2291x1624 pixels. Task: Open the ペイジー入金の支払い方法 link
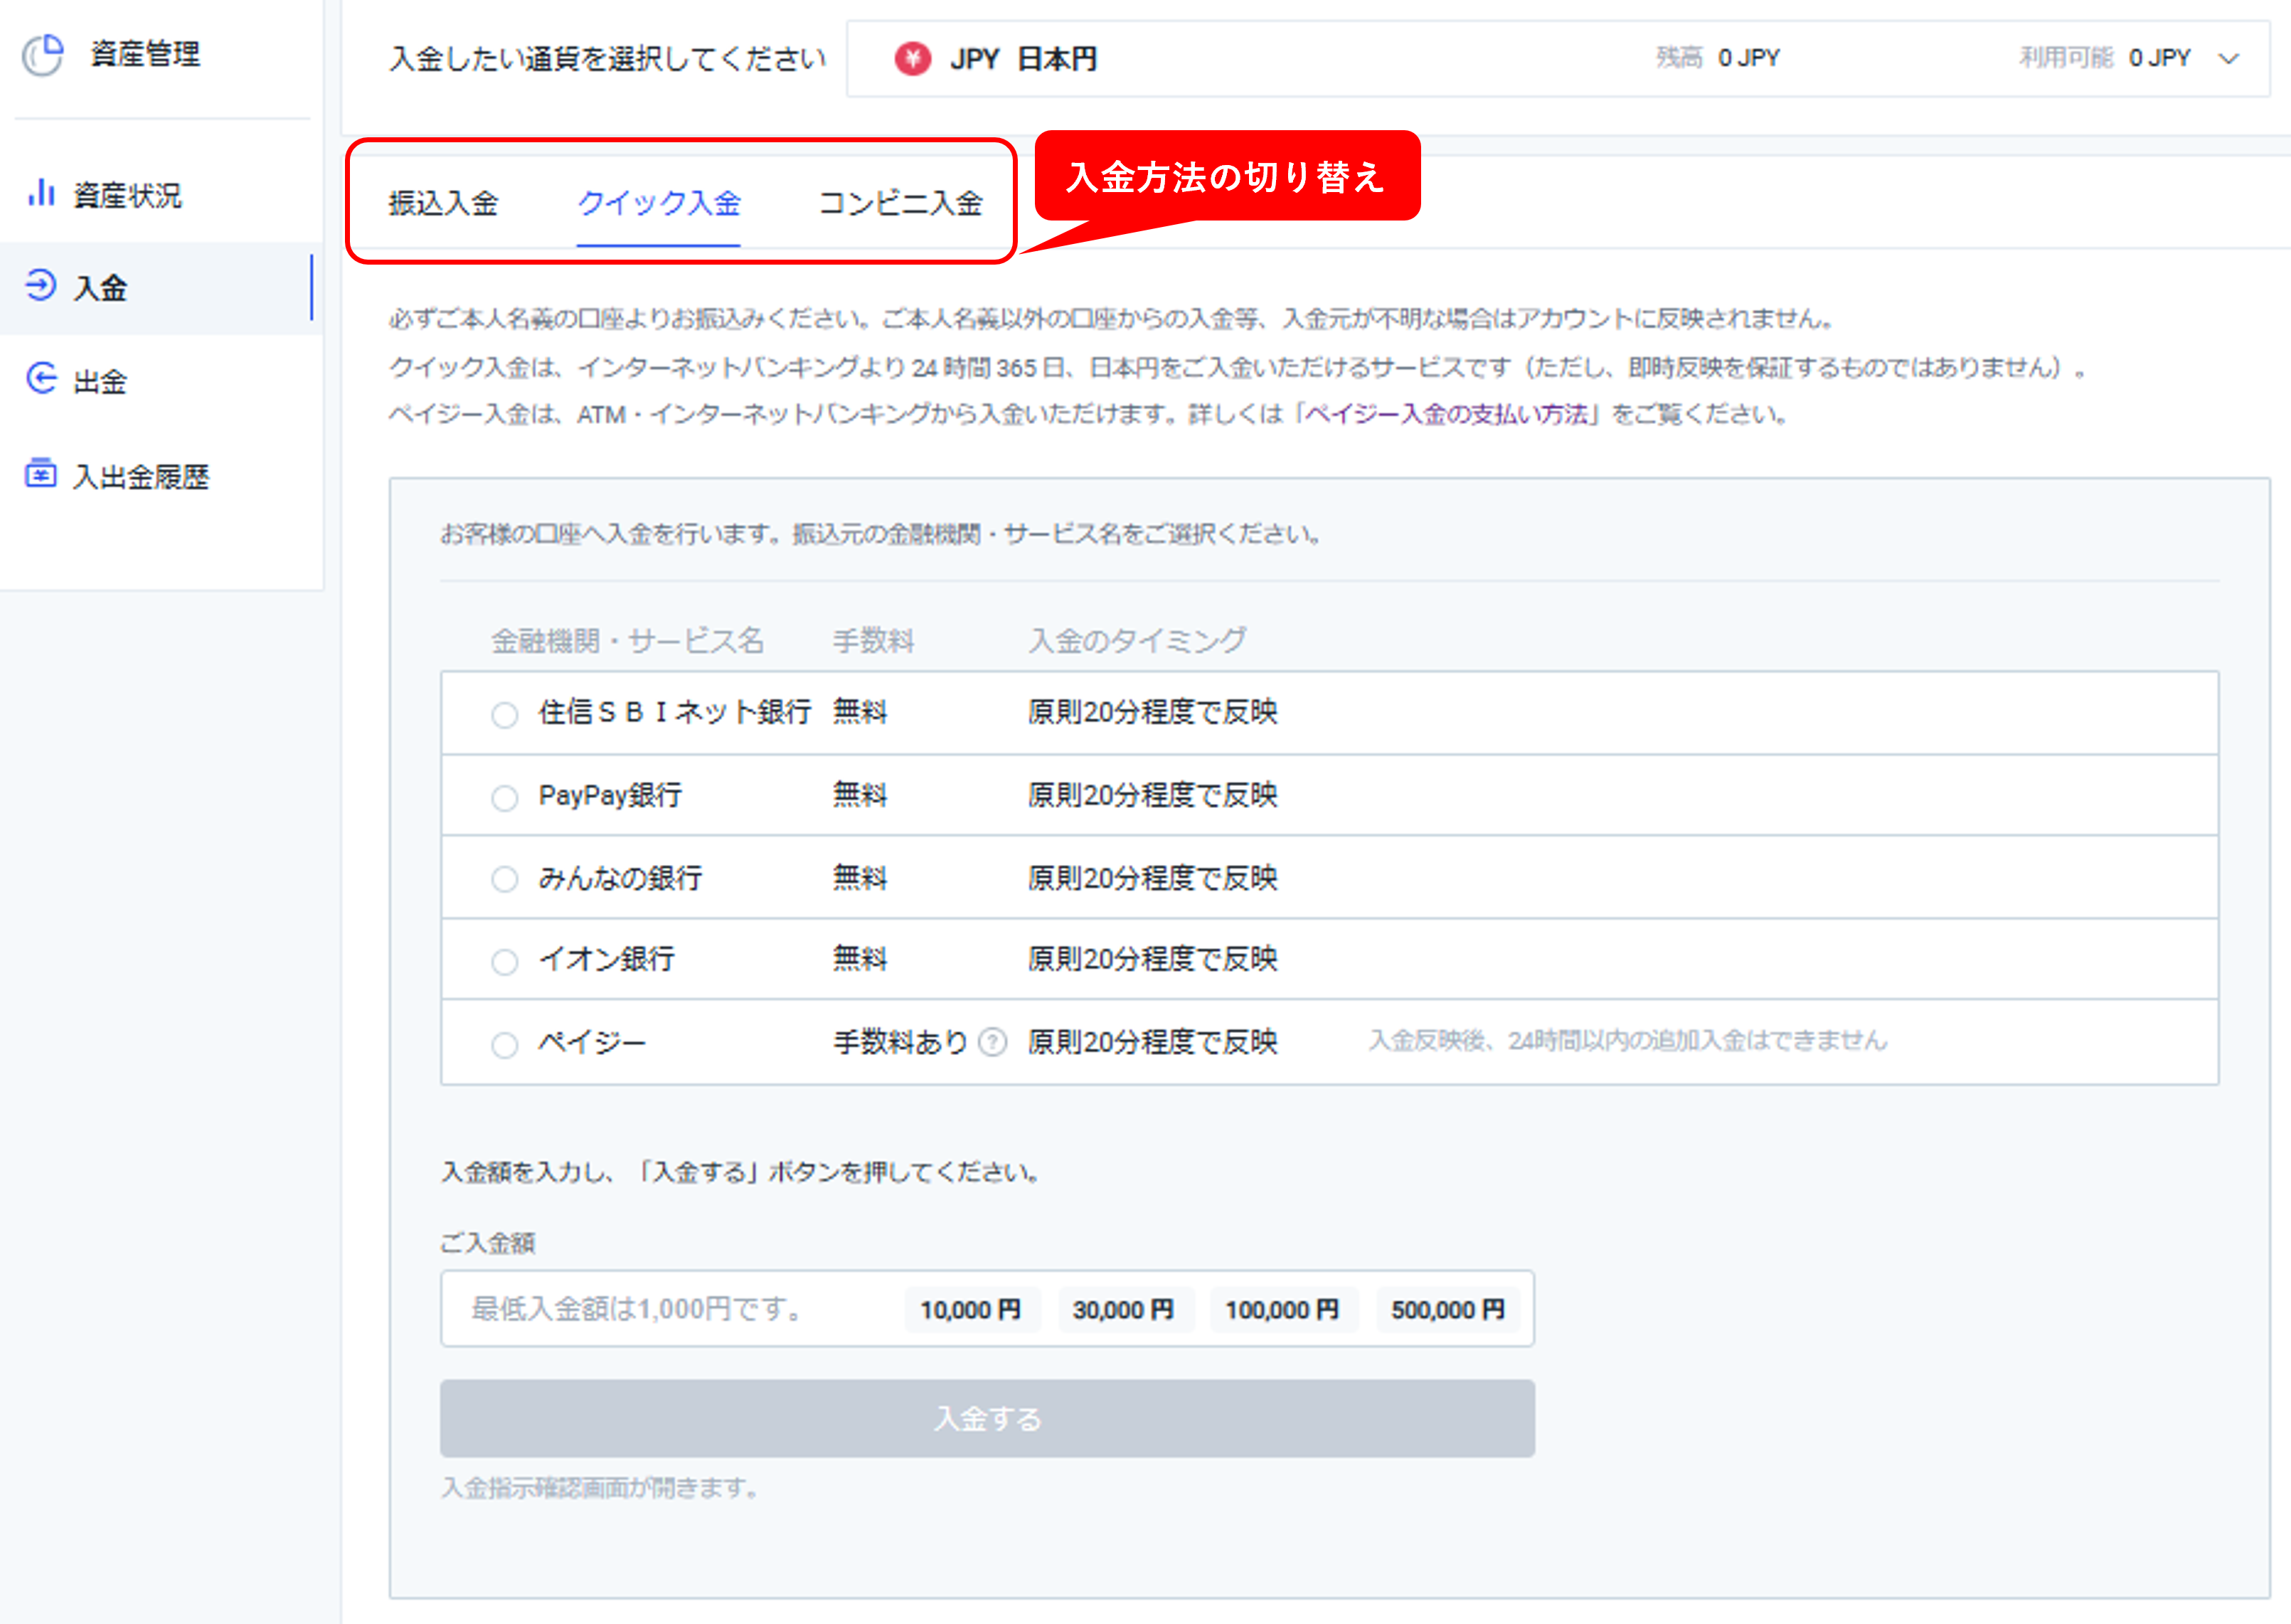pyautogui.click(x=1447, y=414)
